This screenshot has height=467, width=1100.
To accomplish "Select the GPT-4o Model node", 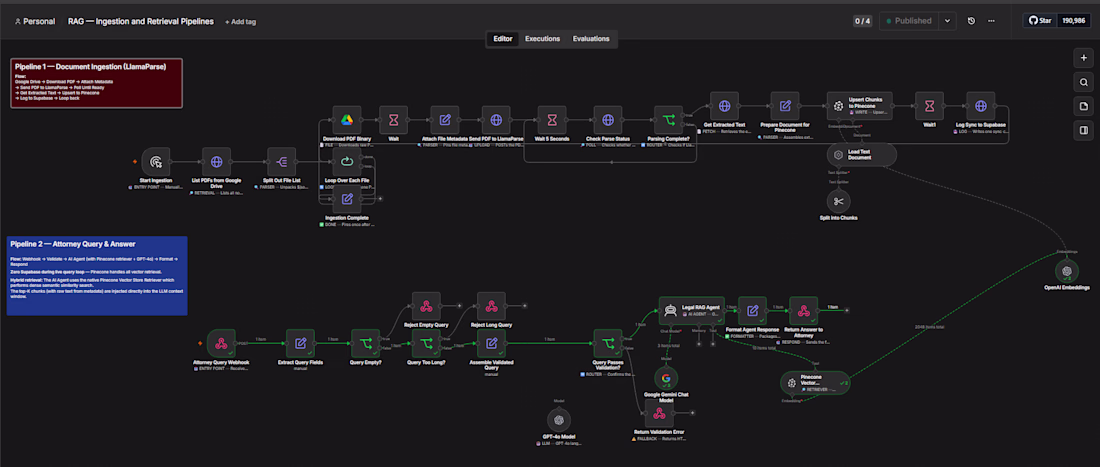I will click(559, 421).
